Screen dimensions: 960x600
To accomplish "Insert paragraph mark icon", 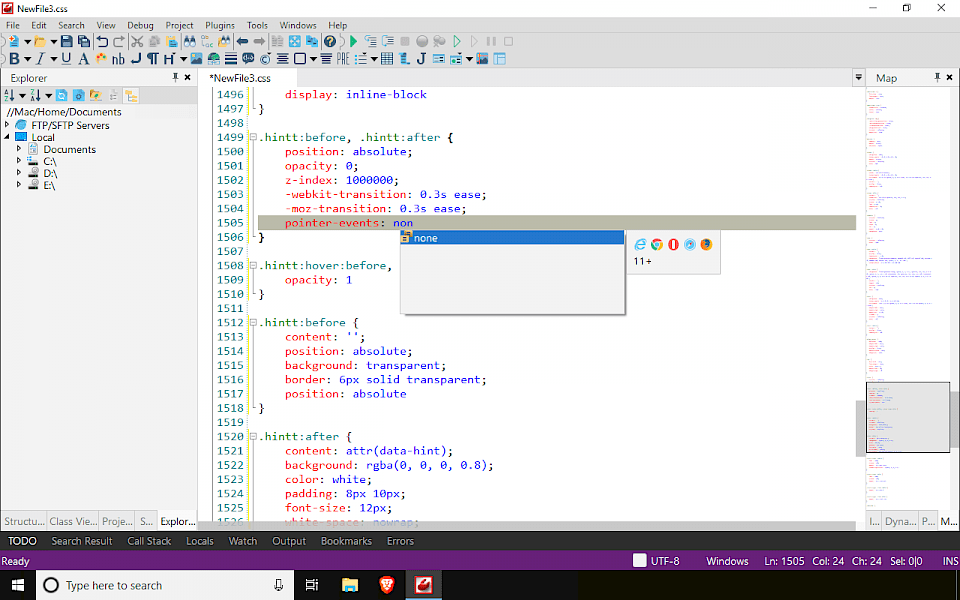I will click(152, 59).
